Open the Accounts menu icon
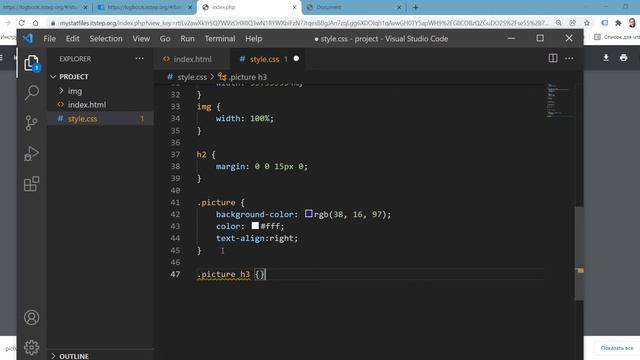The width and height of the screenshot is (640, 360). (31, 318)
